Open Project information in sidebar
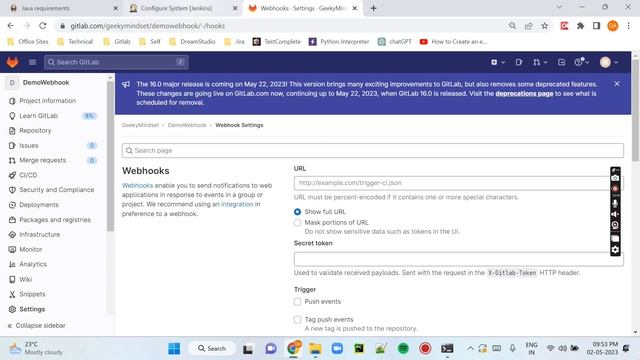This screenshot has width=640, height=360. pos(47,101)
